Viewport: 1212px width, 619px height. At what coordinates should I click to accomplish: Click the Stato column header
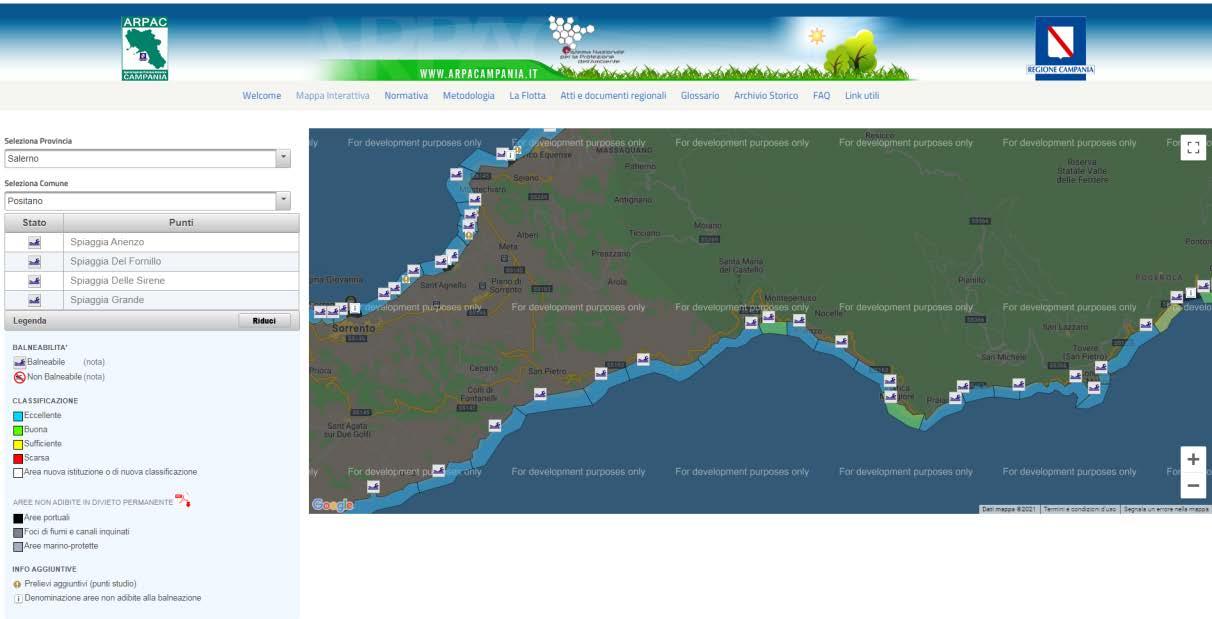tap(34, 223)
